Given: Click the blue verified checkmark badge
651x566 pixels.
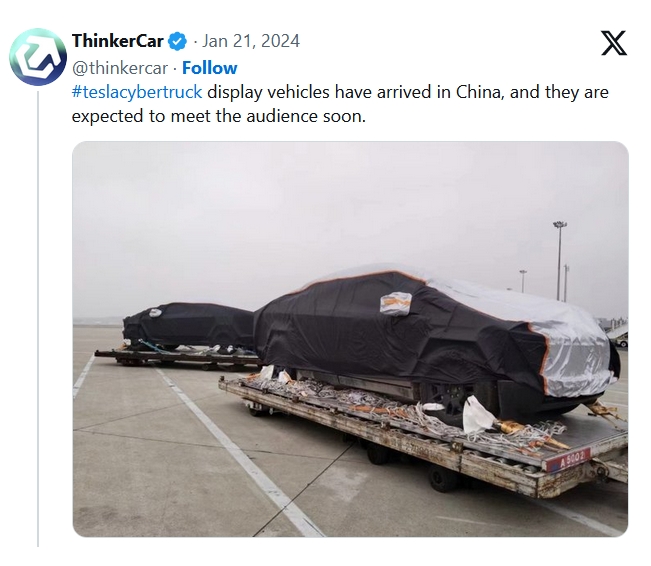Looking at the screenshot, I should [x=177, y=41].
